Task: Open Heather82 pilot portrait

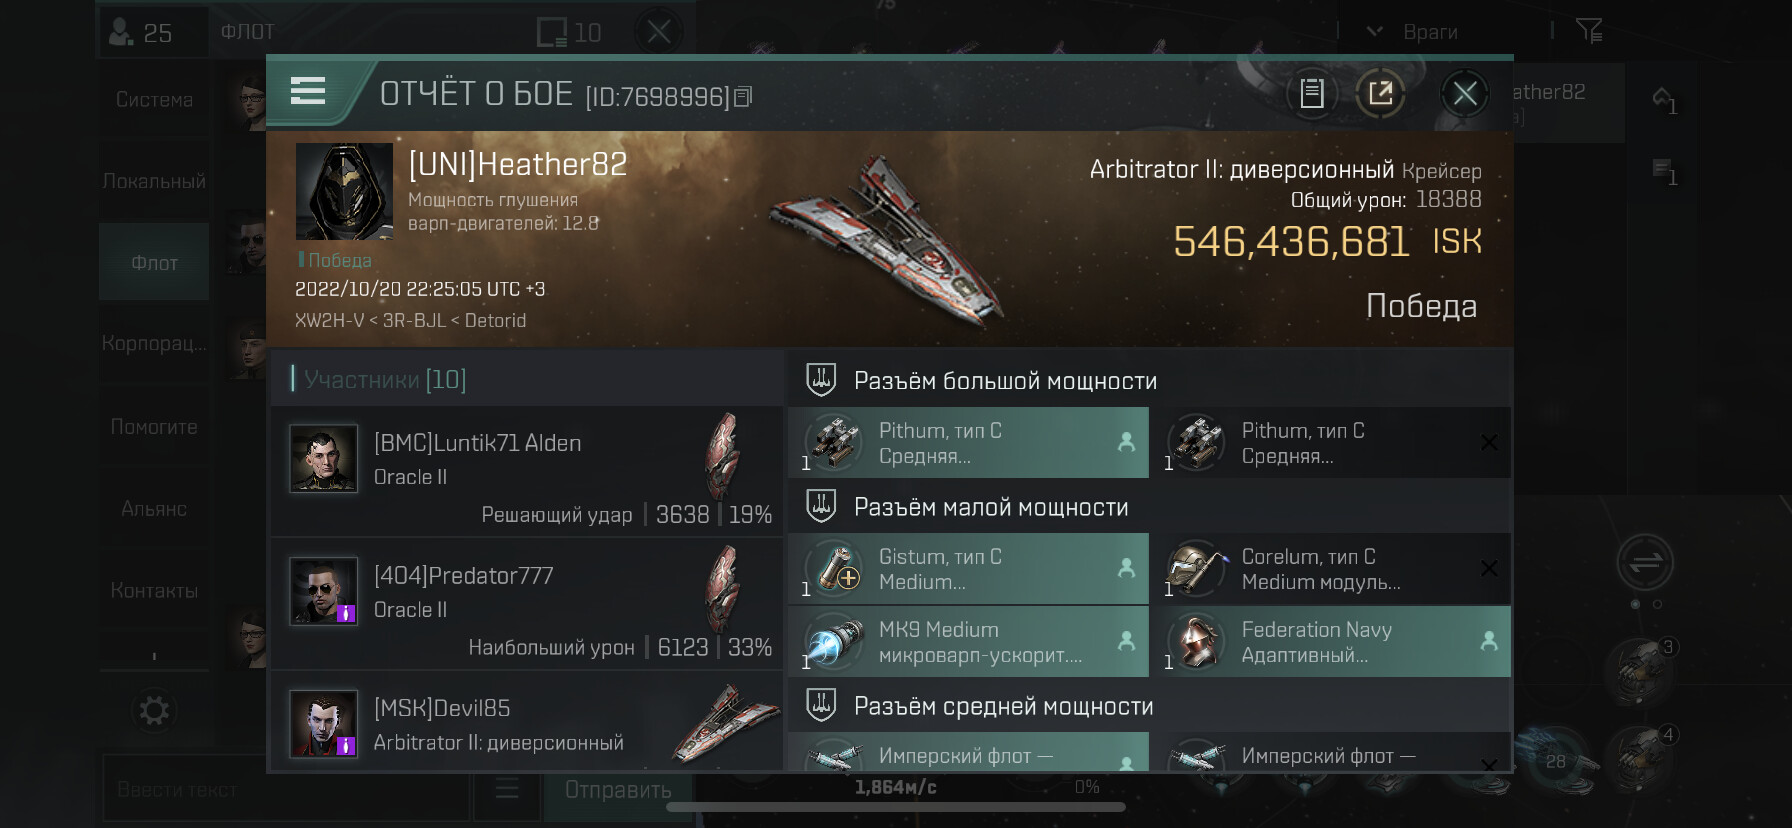Action: (344, 191)
